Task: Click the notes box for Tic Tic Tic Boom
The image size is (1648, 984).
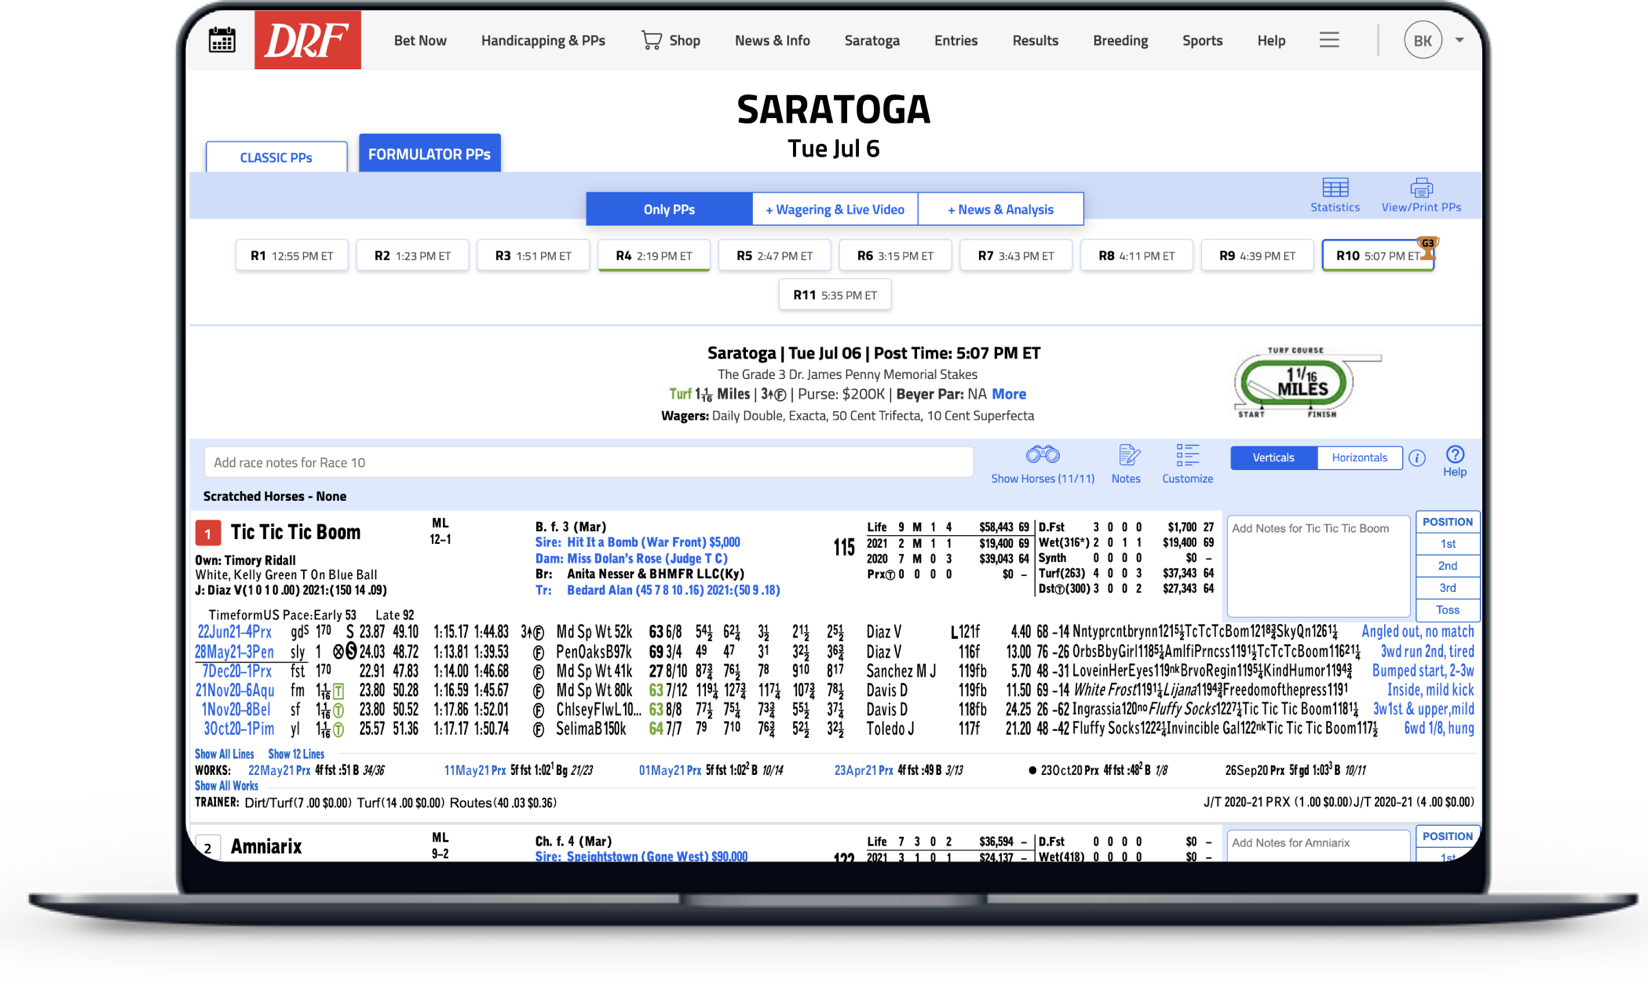Action: [1318, 566]
